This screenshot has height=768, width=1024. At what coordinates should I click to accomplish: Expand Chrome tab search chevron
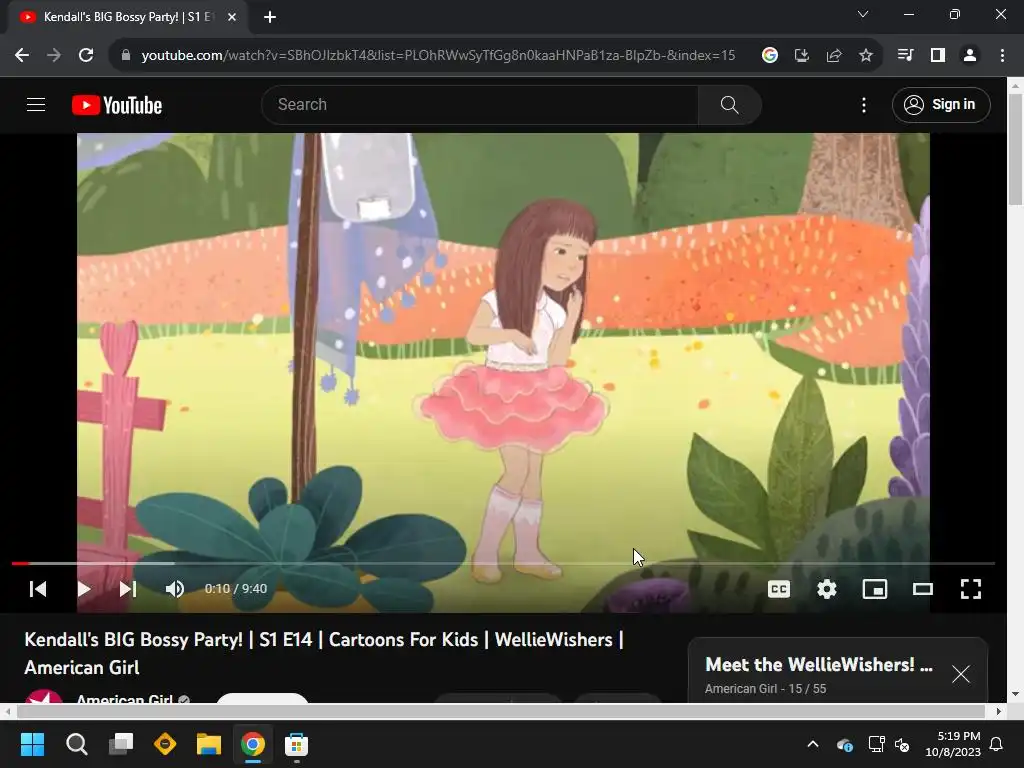tap(863, 14)
